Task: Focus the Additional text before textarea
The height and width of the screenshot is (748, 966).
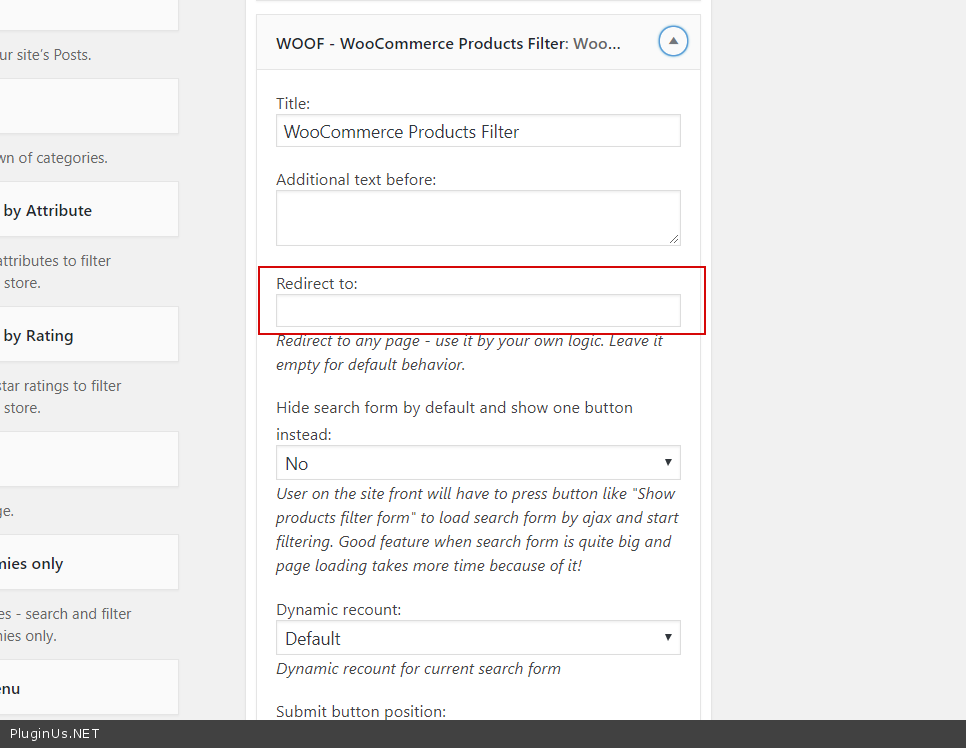Action: pyautogui.click(x=478, y=218)
